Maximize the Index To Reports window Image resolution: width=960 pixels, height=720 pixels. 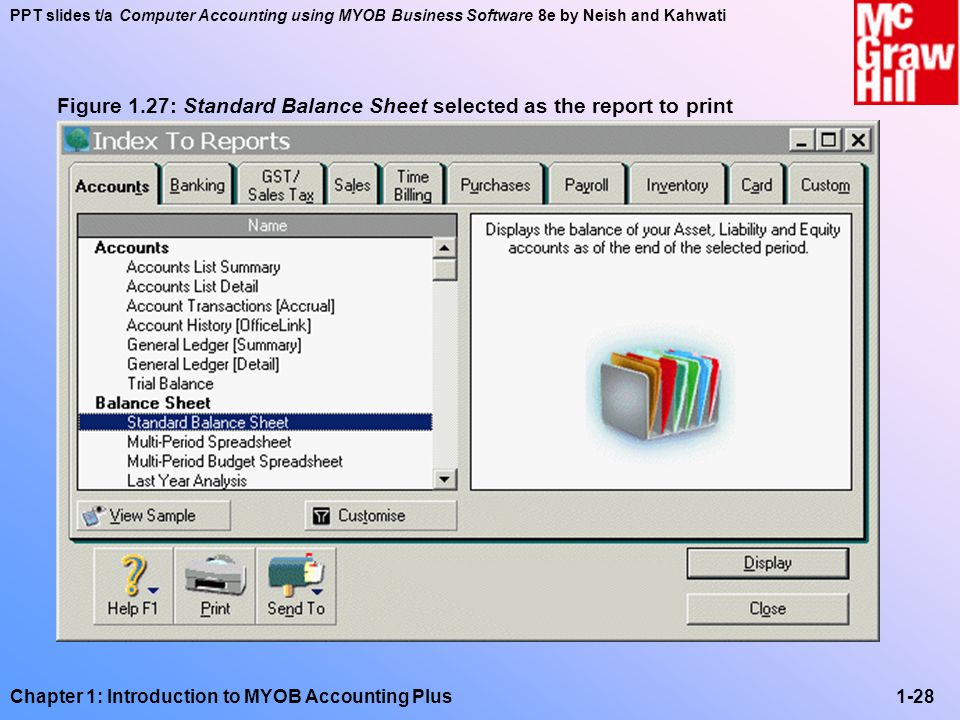(x=829, y=140)
